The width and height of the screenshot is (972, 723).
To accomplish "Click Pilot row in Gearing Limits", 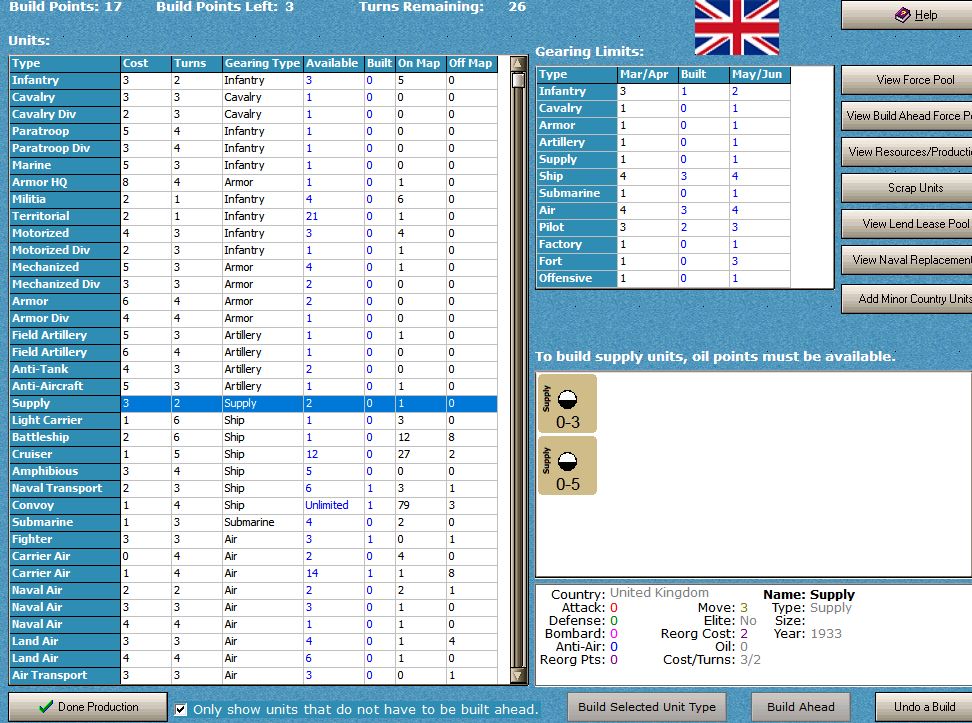I will pyautogui.click(x=663, y=227).
